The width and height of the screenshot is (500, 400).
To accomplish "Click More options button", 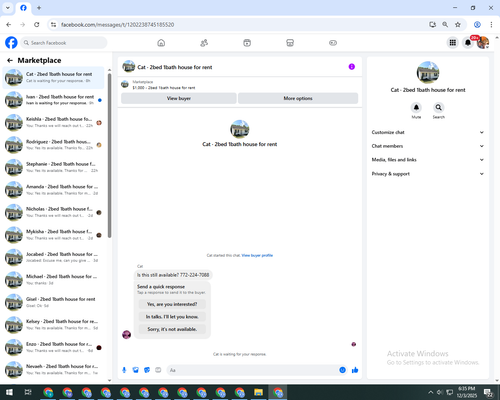I will click(298, 98).
